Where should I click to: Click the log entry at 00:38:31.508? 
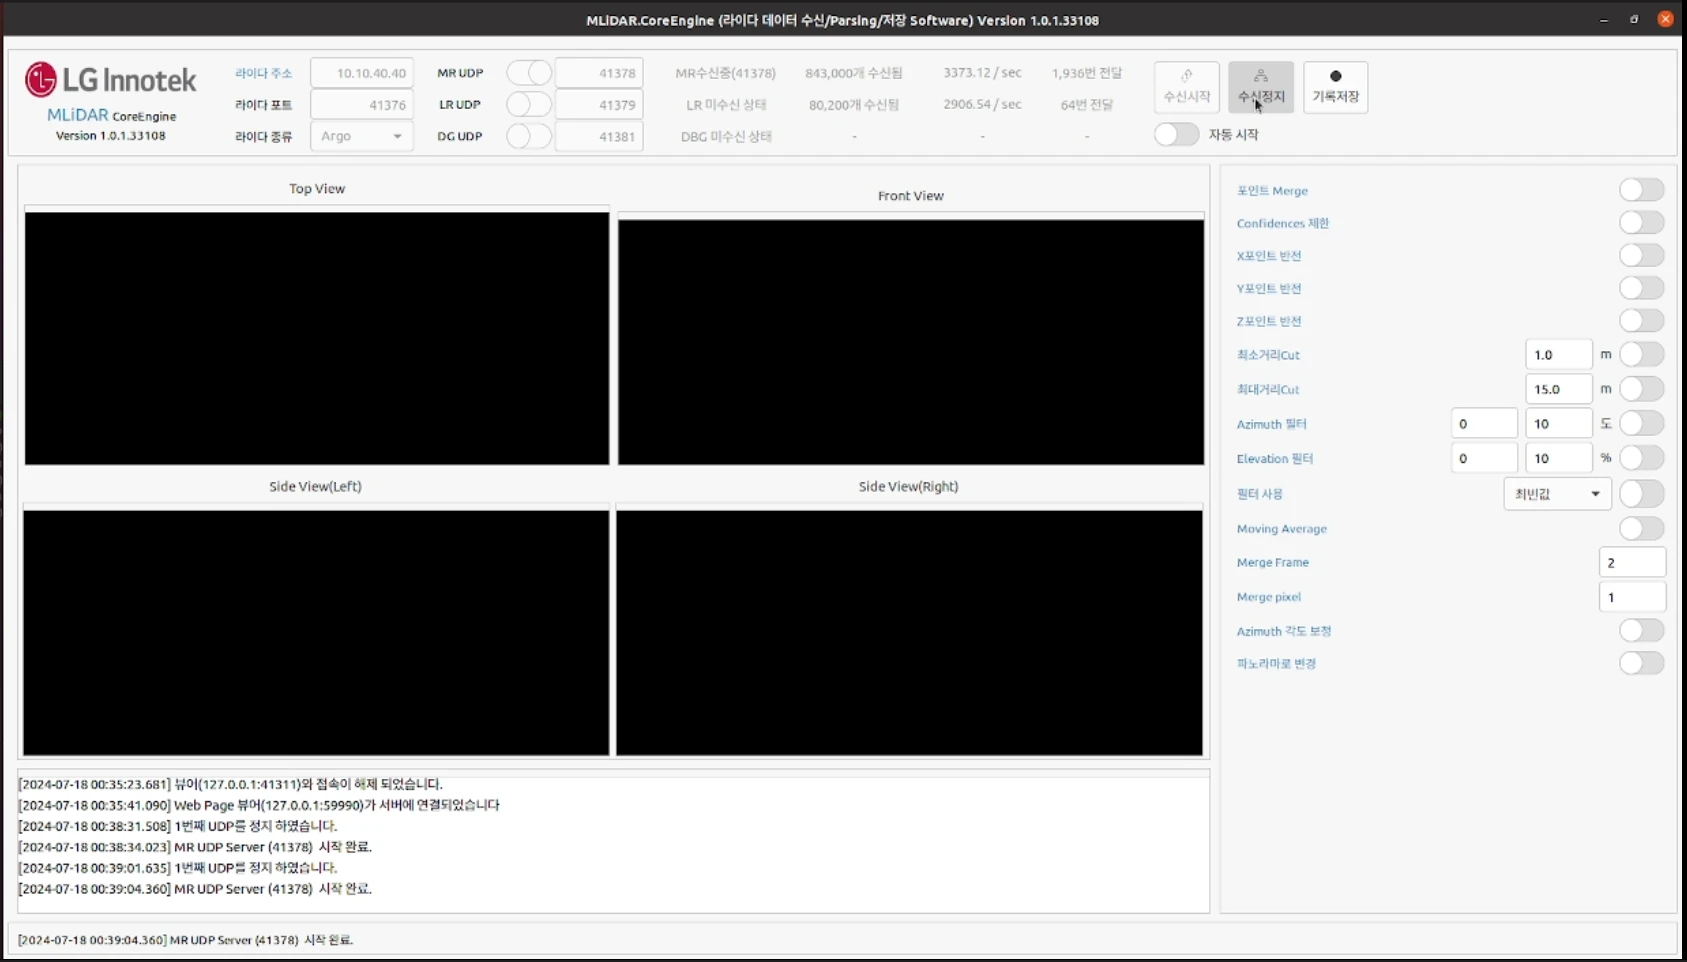pyautogui.click(x=178, y=826)
